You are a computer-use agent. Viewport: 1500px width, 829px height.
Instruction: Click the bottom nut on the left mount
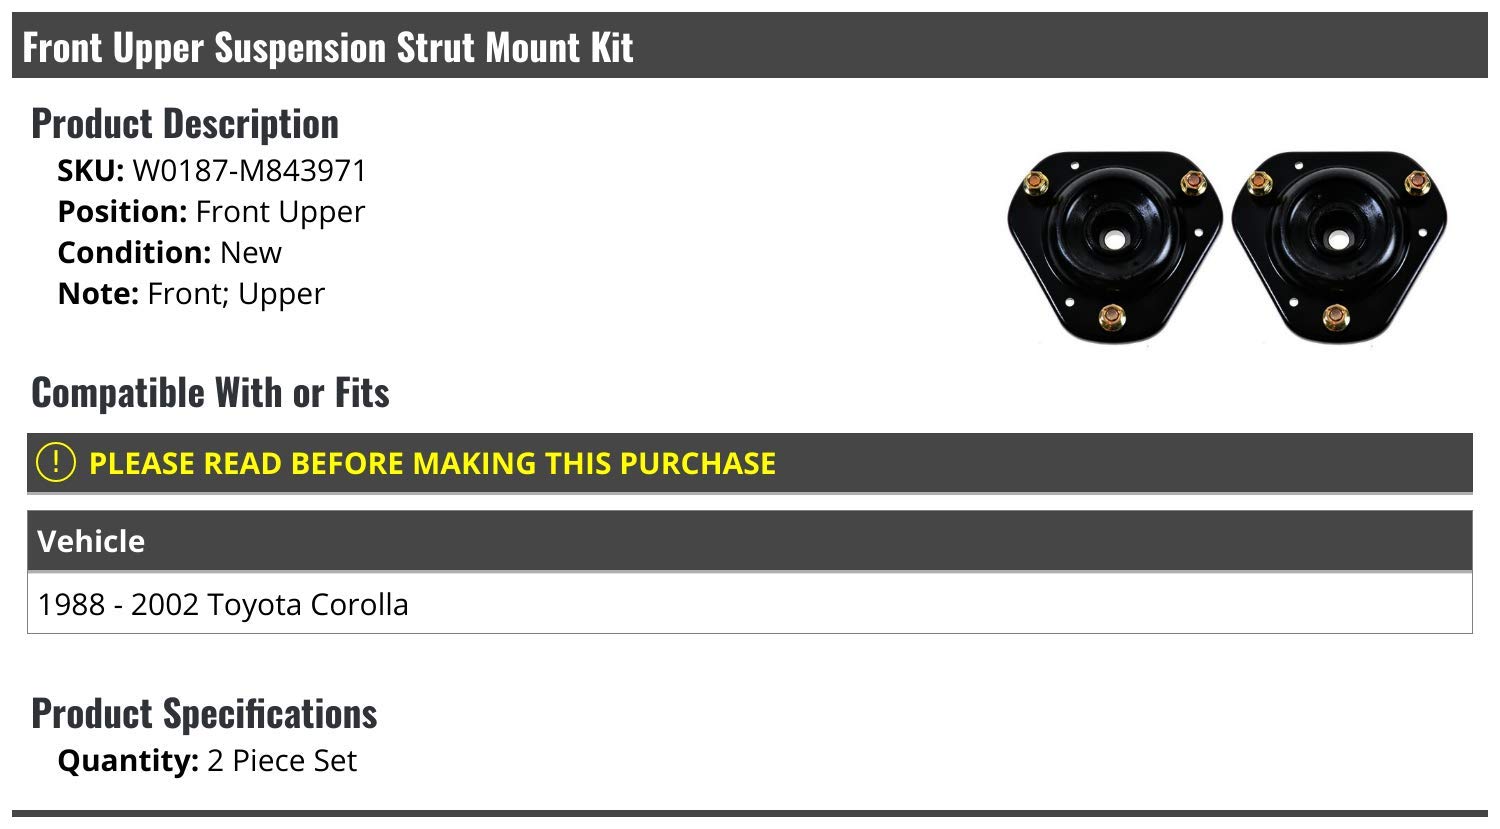1112,319
